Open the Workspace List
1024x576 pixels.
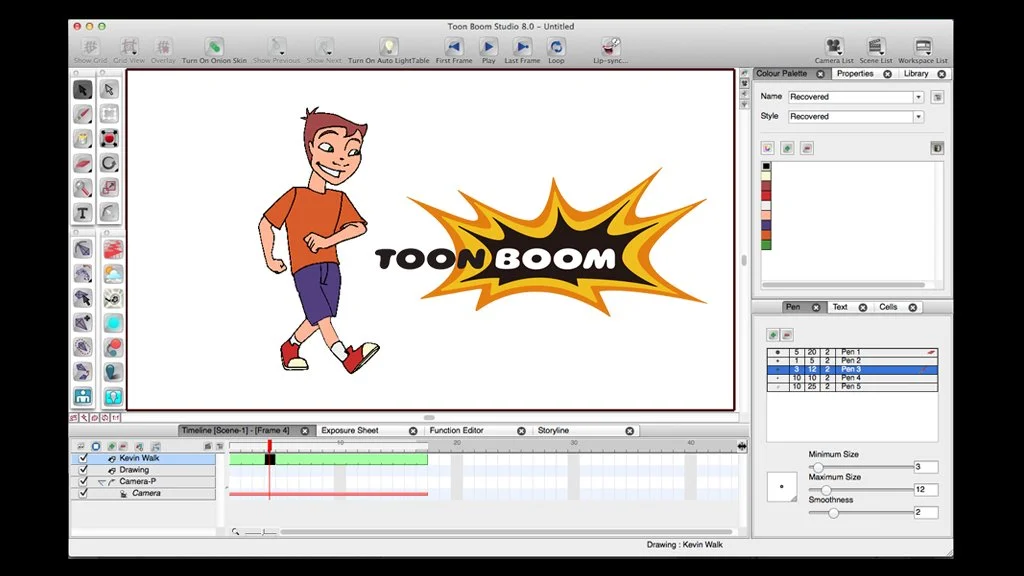click(923, 51)
